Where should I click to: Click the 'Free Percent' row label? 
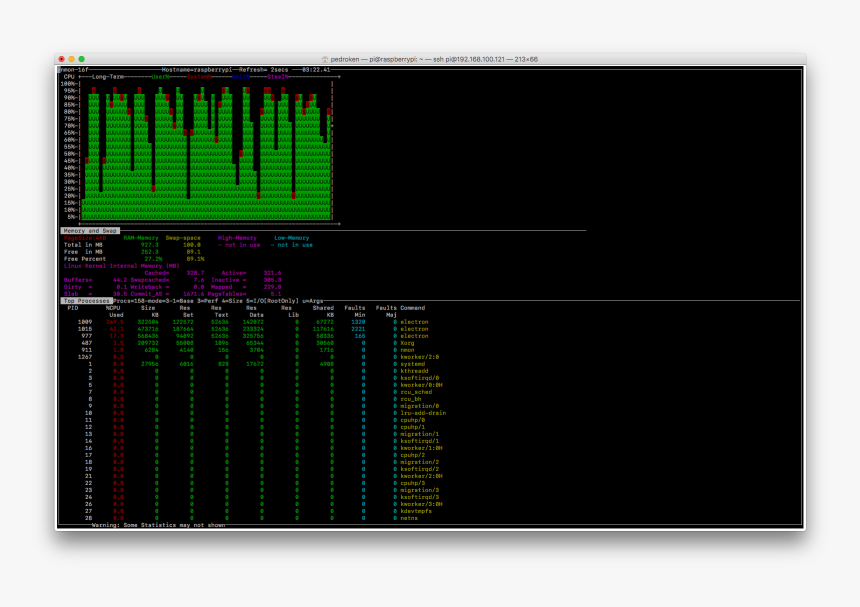(x=84, y=259)
